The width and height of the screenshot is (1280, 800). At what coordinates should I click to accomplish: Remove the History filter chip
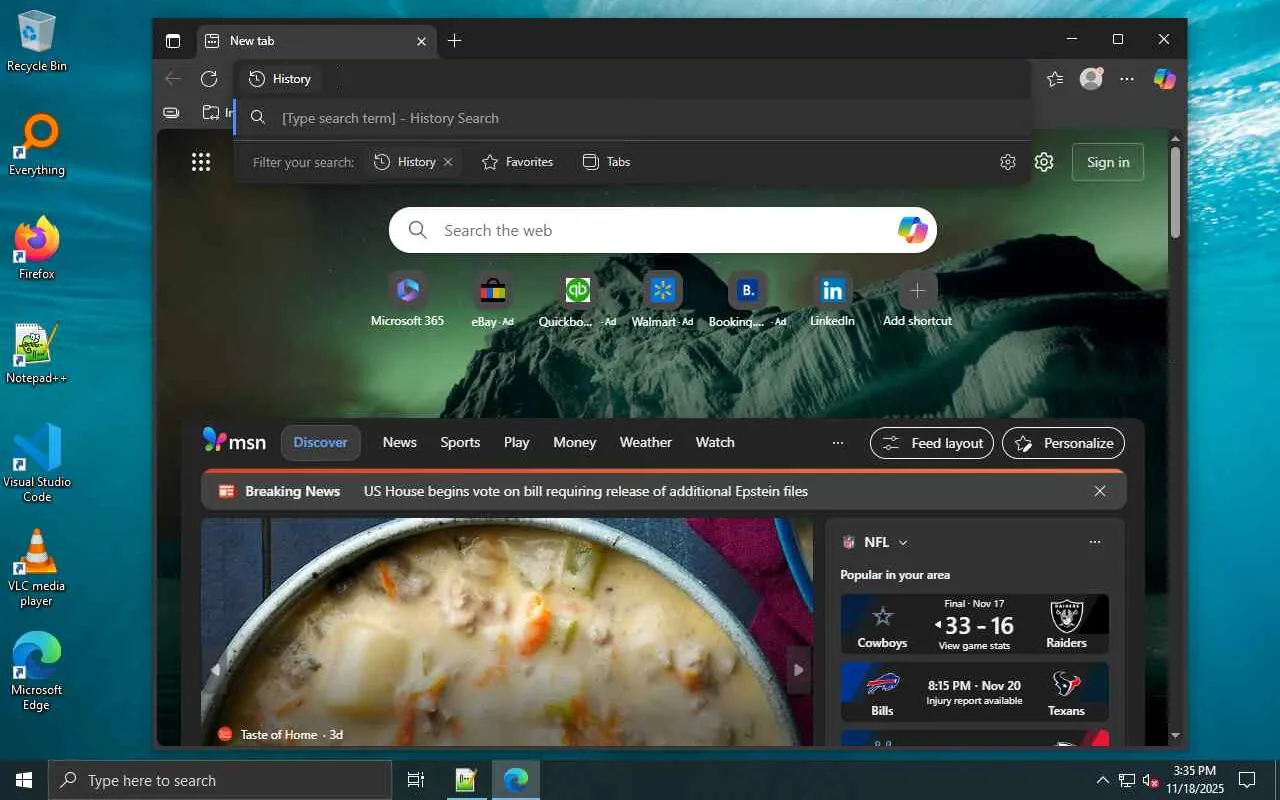point(448,162)
